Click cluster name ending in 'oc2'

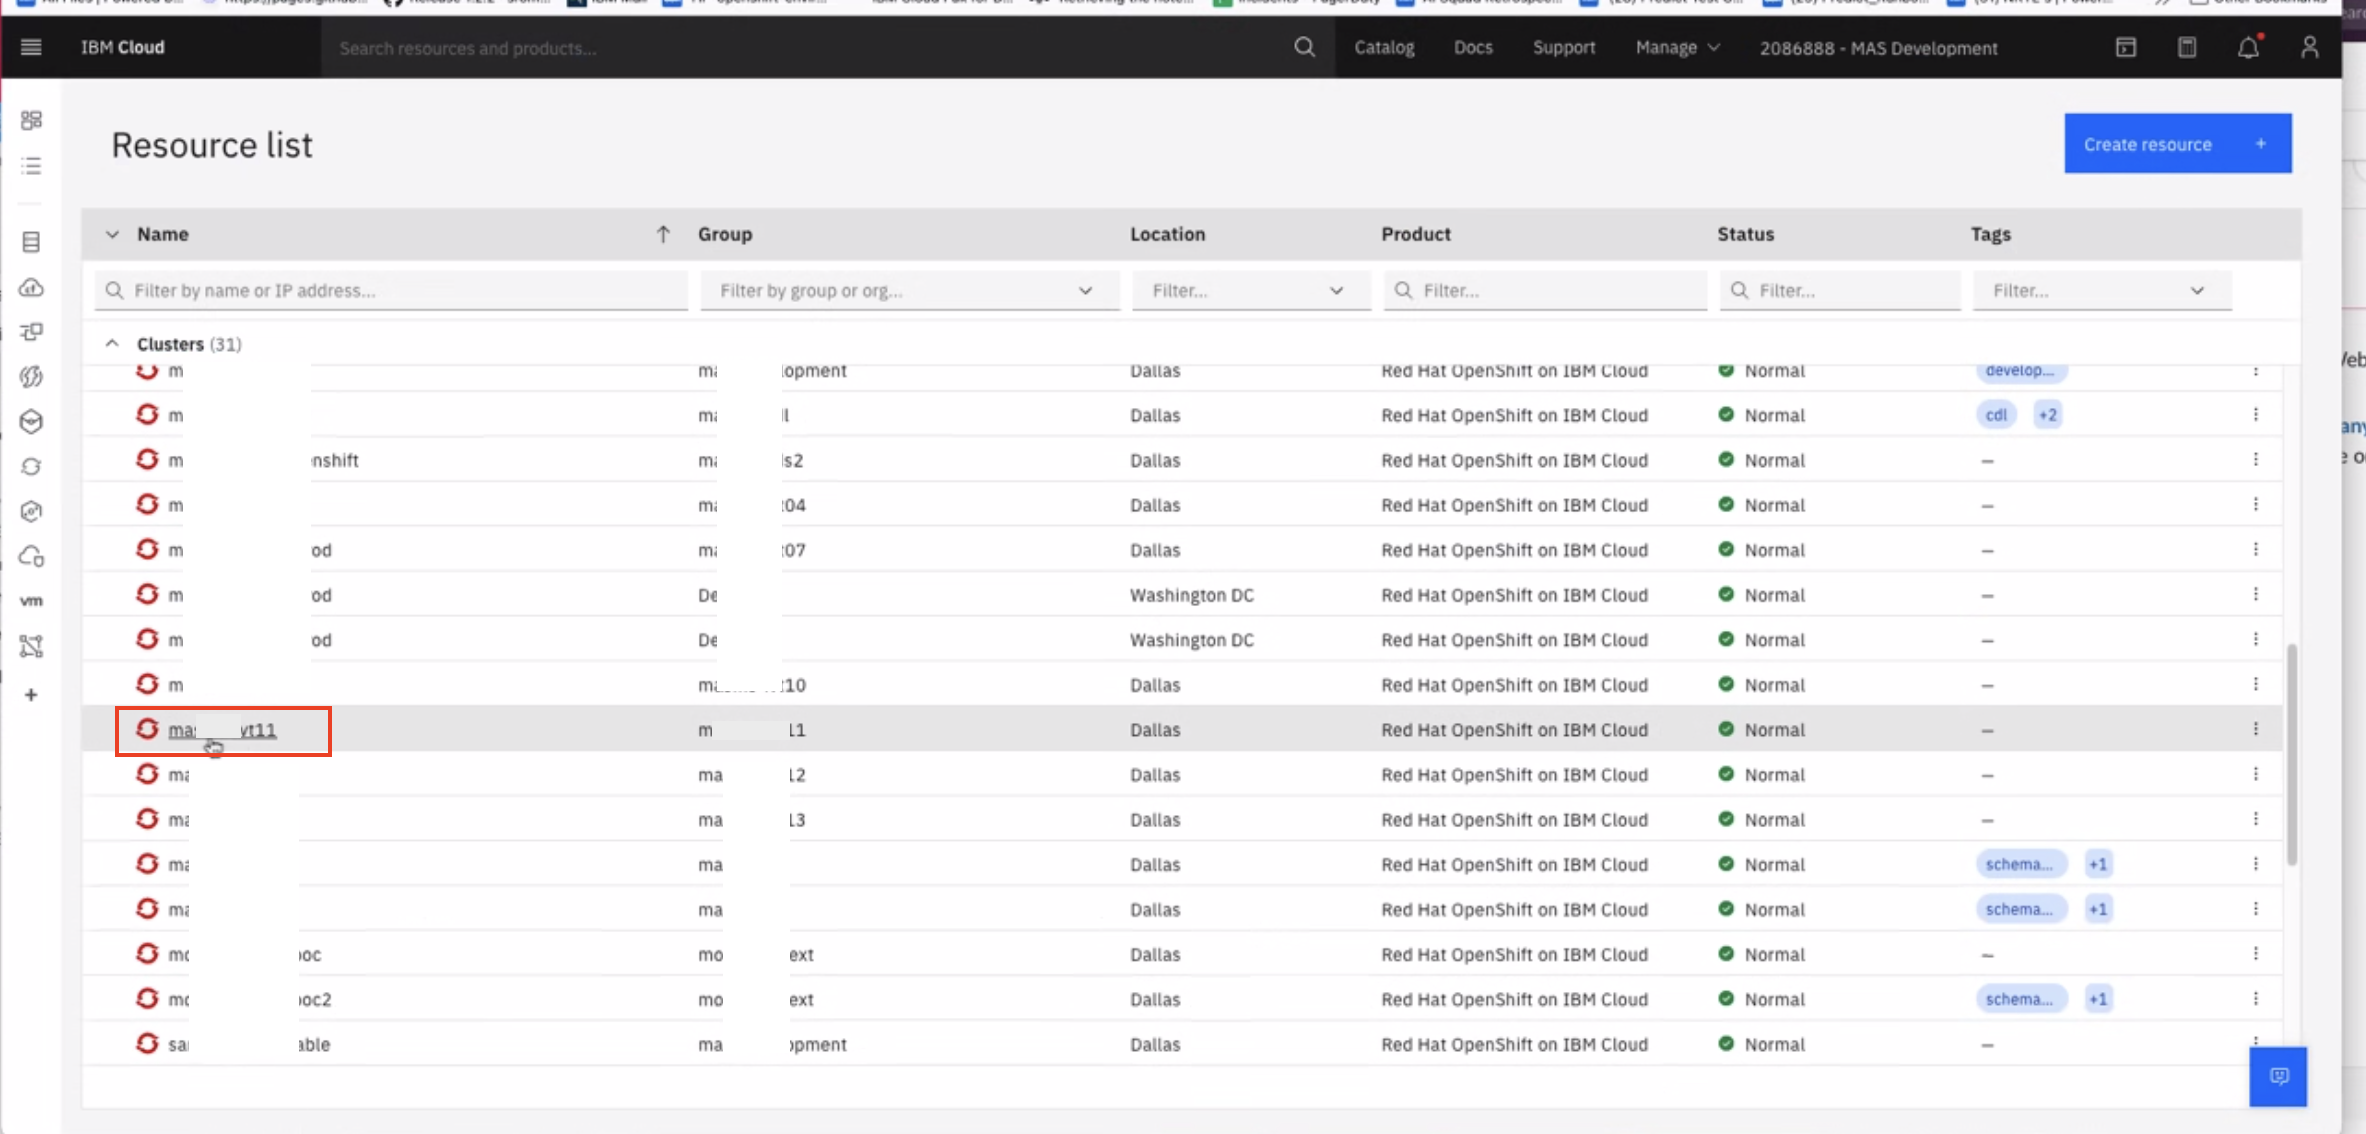click(249, 999)
